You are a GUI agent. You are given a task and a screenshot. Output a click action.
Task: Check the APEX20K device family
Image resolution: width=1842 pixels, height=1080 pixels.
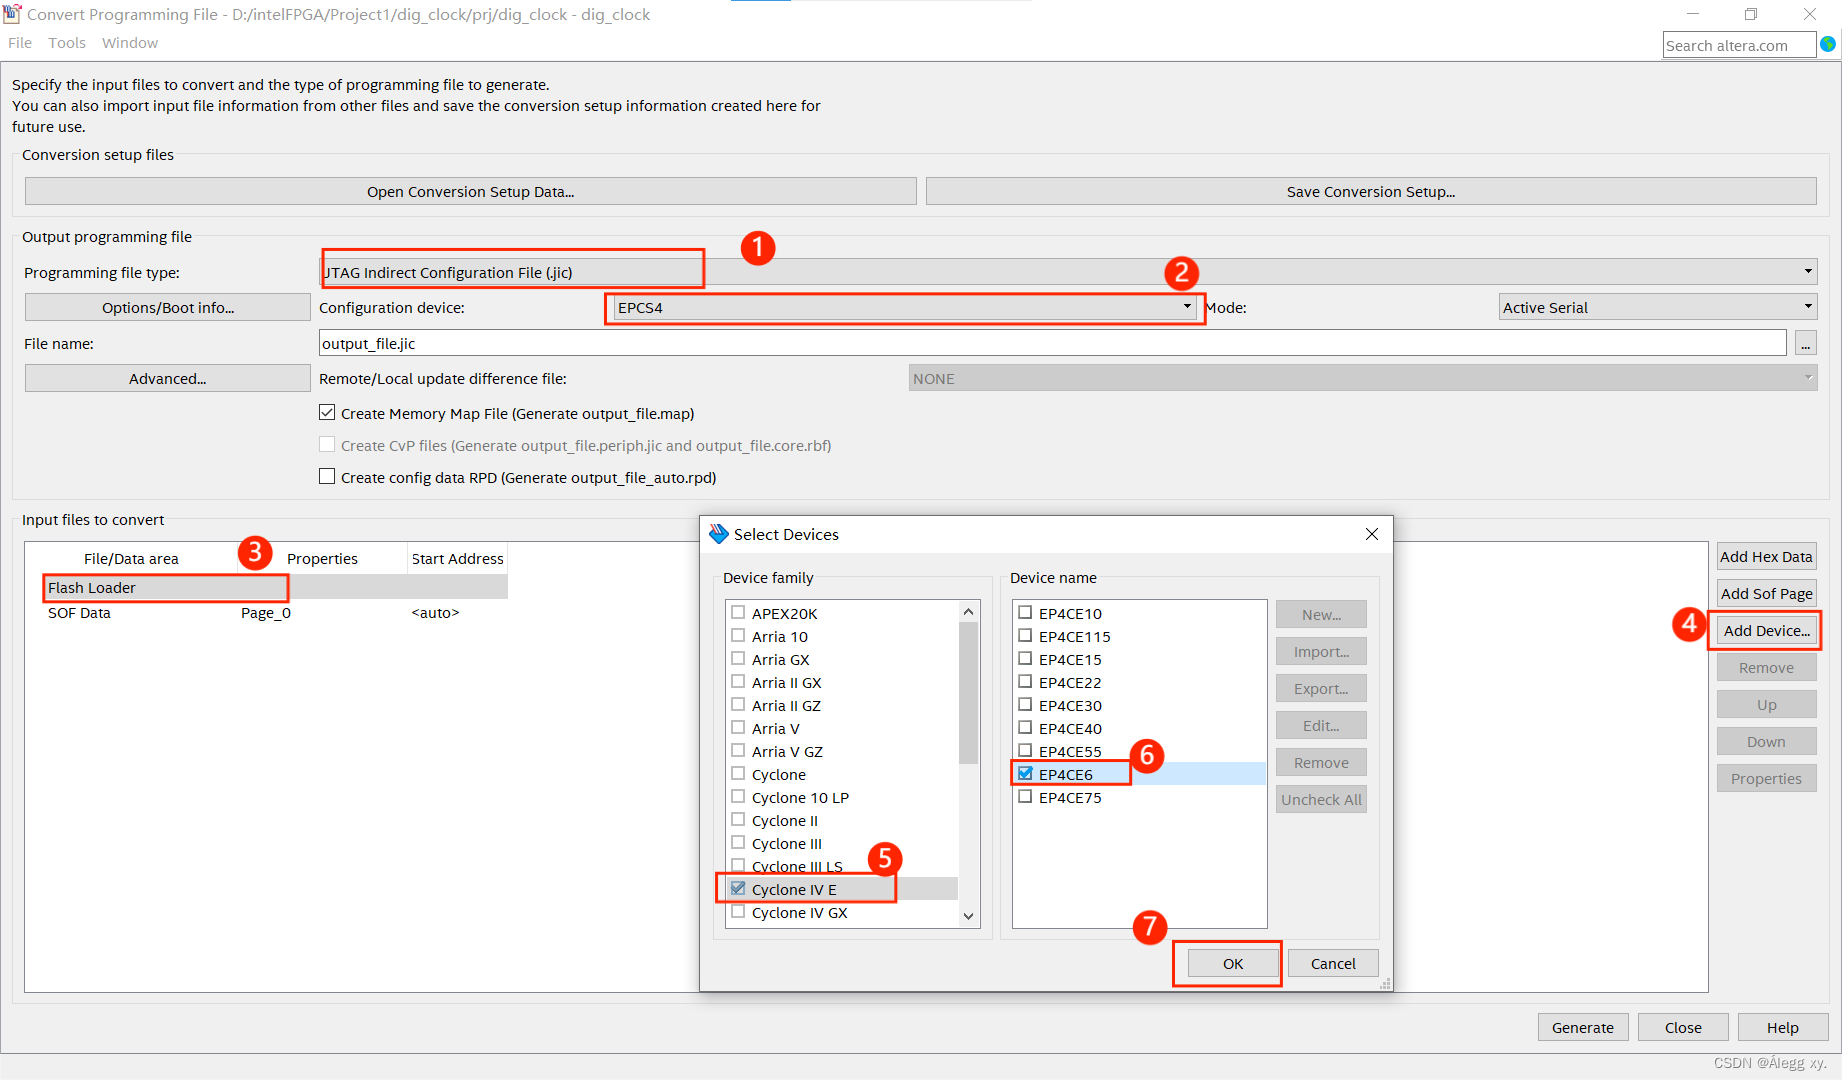point(738,612)
